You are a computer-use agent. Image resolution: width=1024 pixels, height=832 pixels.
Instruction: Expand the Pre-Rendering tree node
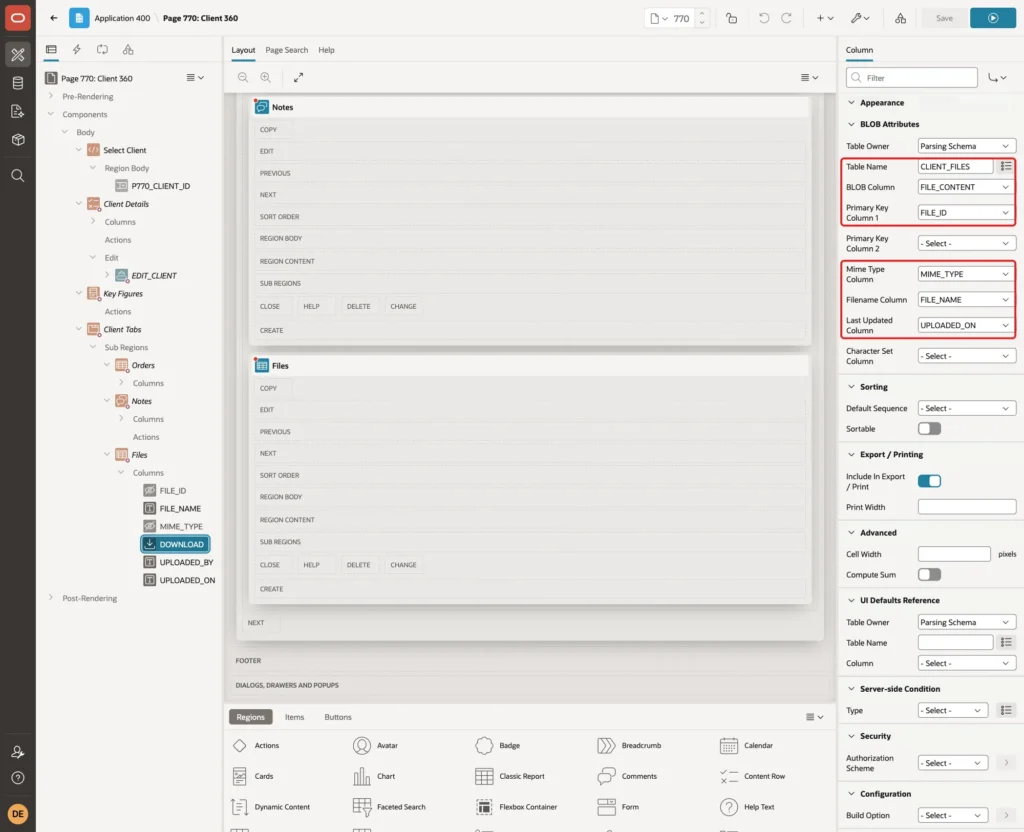pos(50,96)
